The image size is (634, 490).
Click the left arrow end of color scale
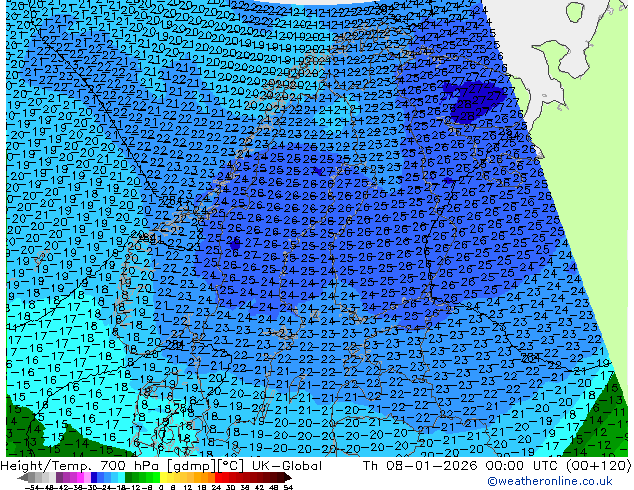tap(23, 478)
